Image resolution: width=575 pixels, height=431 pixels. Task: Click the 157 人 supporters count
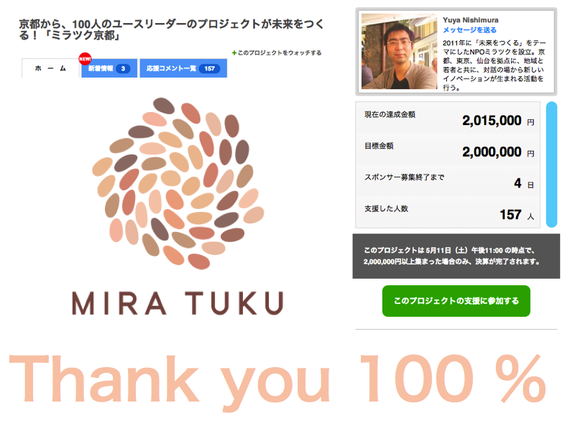coord(517,215)
